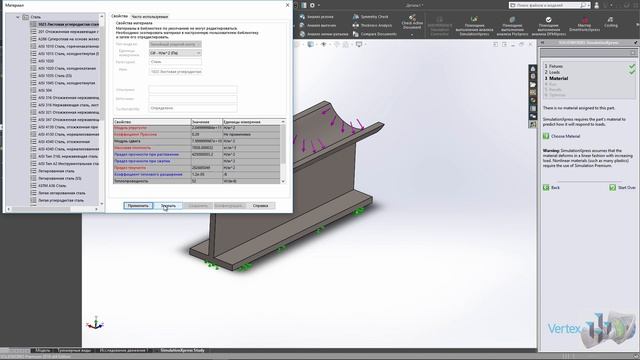The image size is (640, 360).
Task: Open FloXpress analysis helper
Action: click(x=512, y=26)
